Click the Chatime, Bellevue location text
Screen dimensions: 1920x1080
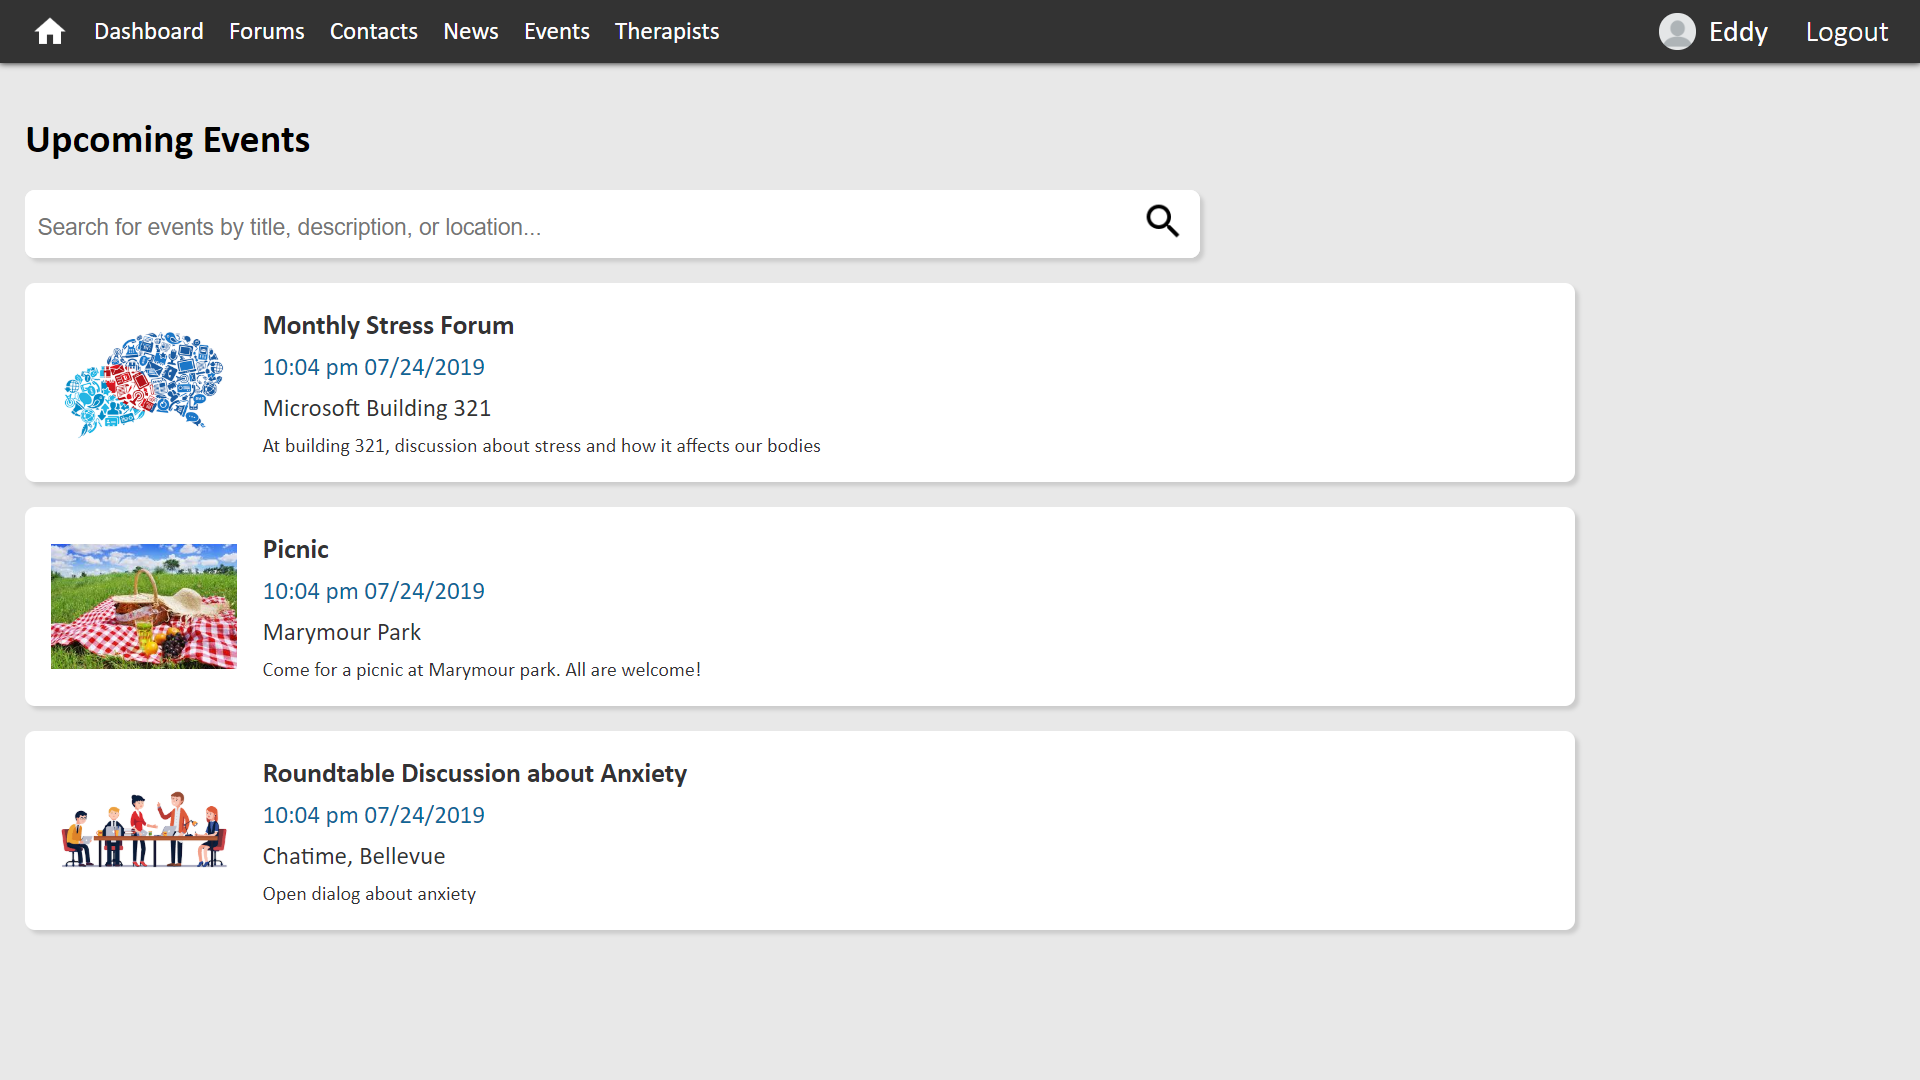click(354, 857)
